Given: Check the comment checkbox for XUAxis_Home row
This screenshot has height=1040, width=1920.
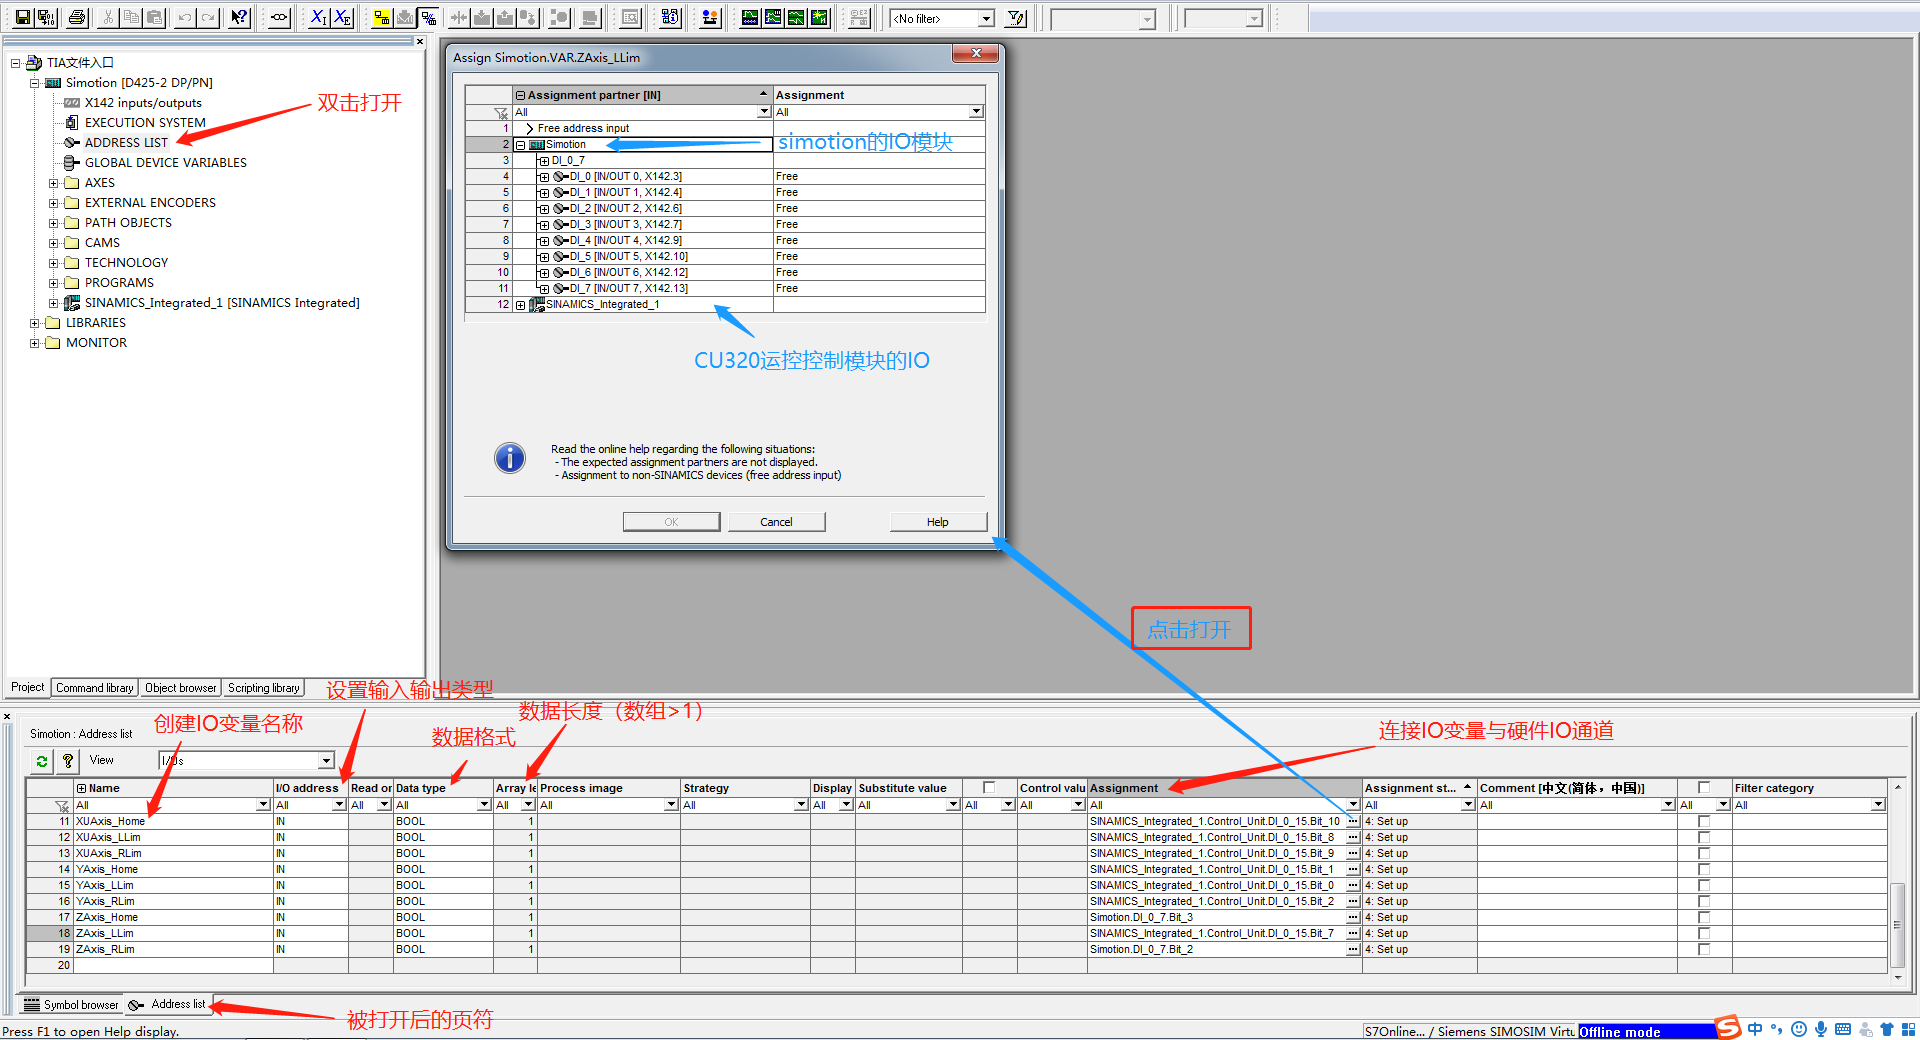Looking at the screenshot, I should pos(1703,821).
